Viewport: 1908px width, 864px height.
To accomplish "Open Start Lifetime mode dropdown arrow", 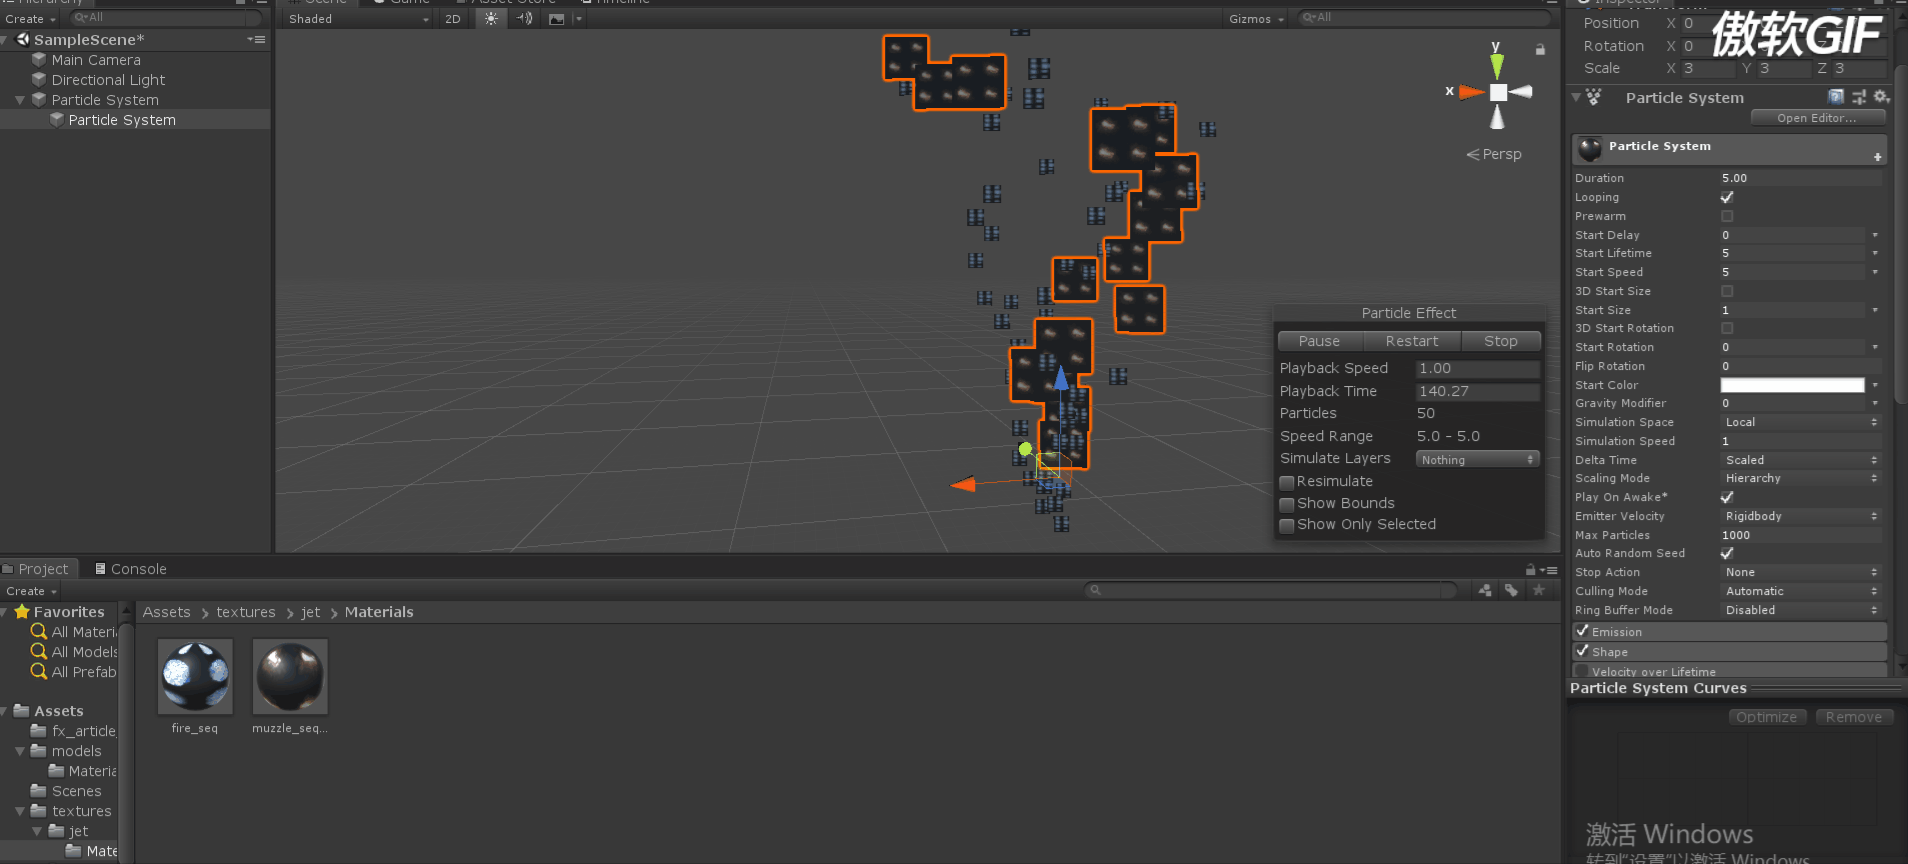I will [x=1875, y=253].
